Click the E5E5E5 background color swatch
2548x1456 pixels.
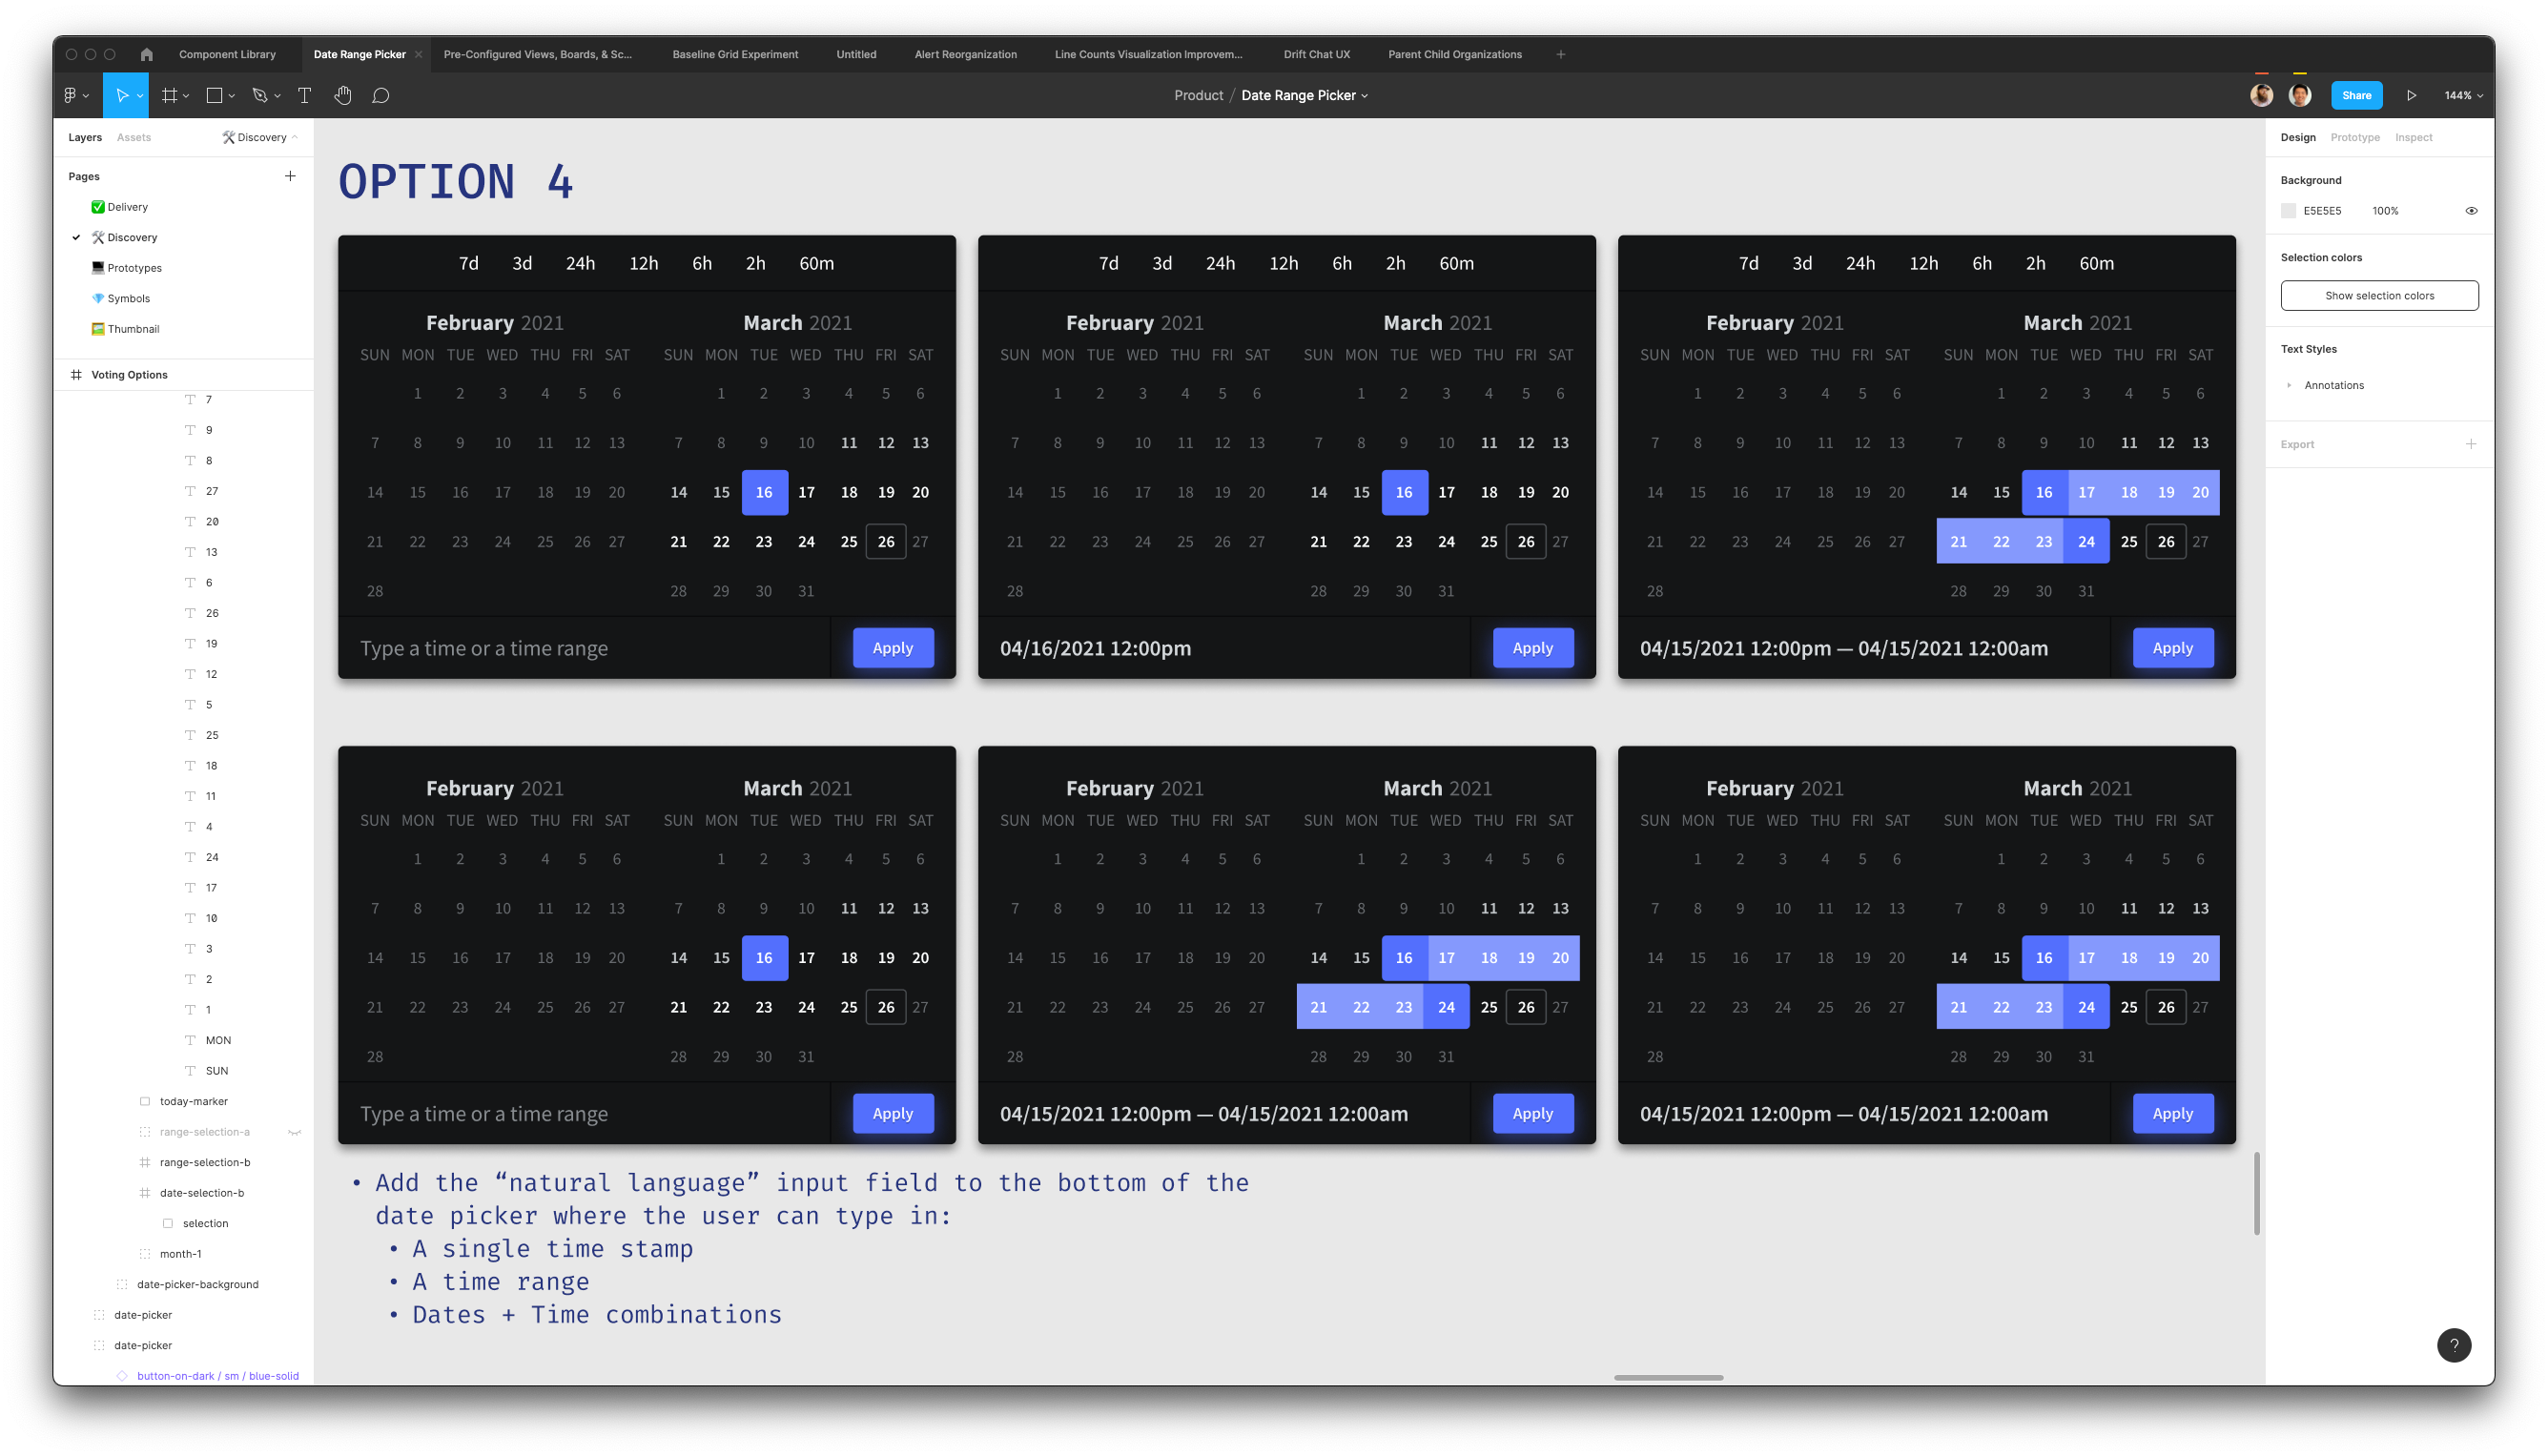(x=2288, y=211)
